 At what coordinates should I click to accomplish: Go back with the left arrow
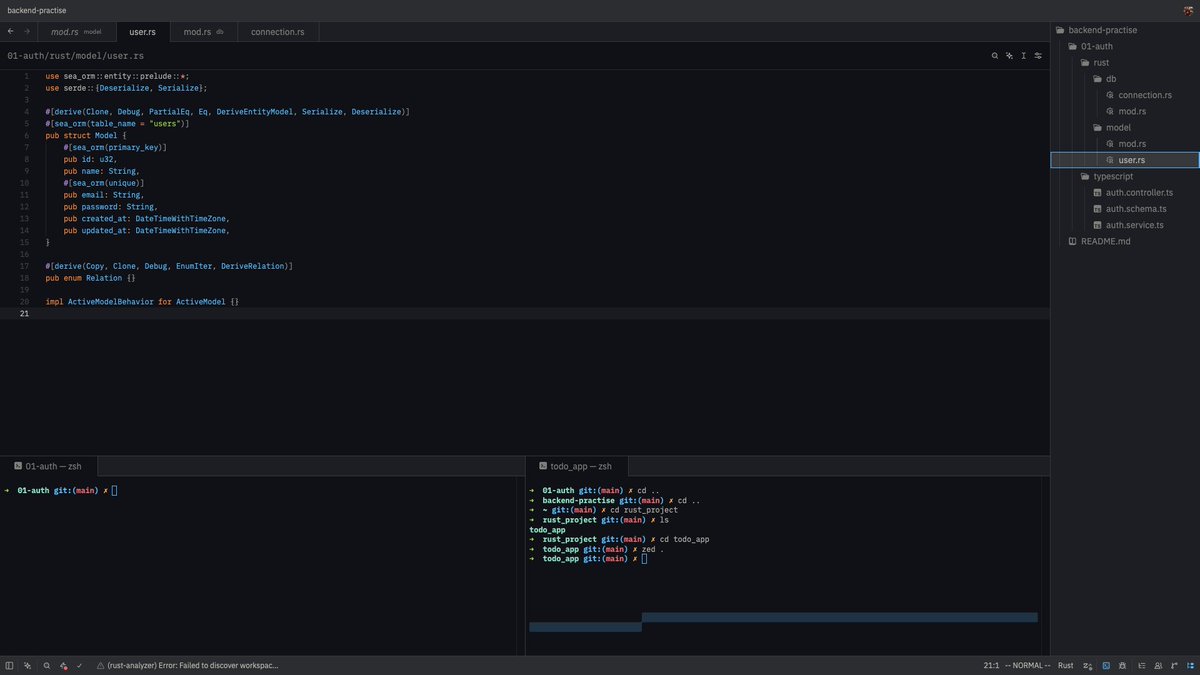pos(10,32)
